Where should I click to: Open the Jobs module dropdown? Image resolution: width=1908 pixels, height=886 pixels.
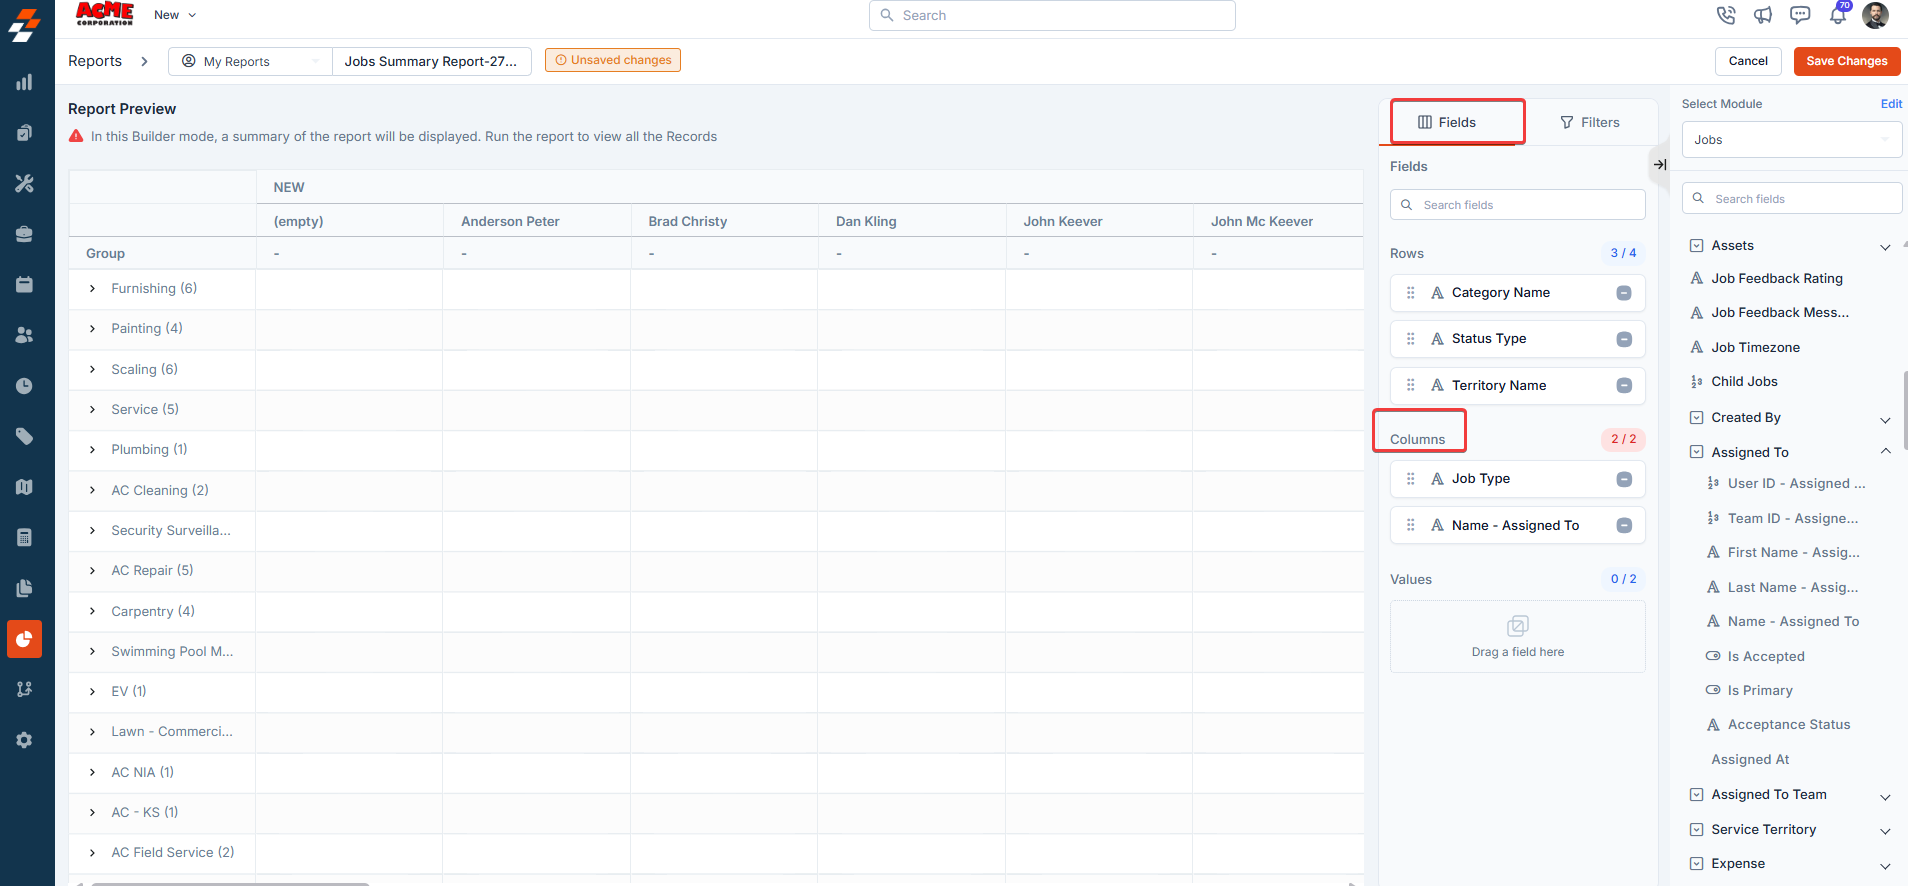click(x=1792, y=140)
